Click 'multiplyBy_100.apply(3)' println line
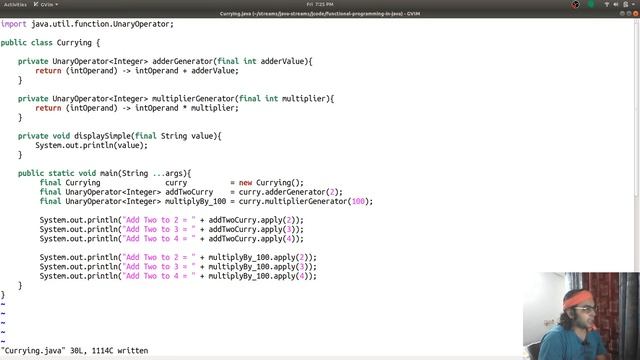 178,267
